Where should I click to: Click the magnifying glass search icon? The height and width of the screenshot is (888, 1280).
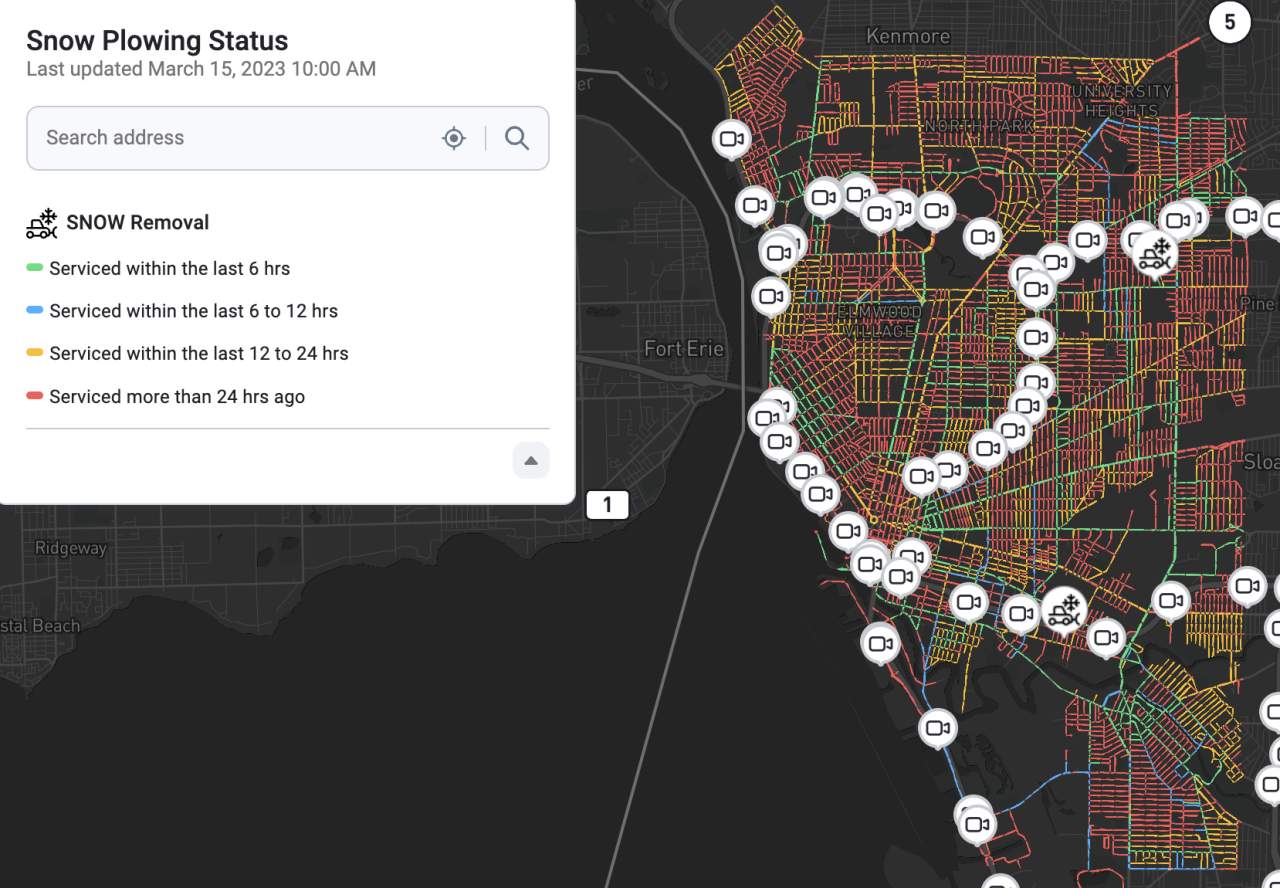(x=517, y=138)
